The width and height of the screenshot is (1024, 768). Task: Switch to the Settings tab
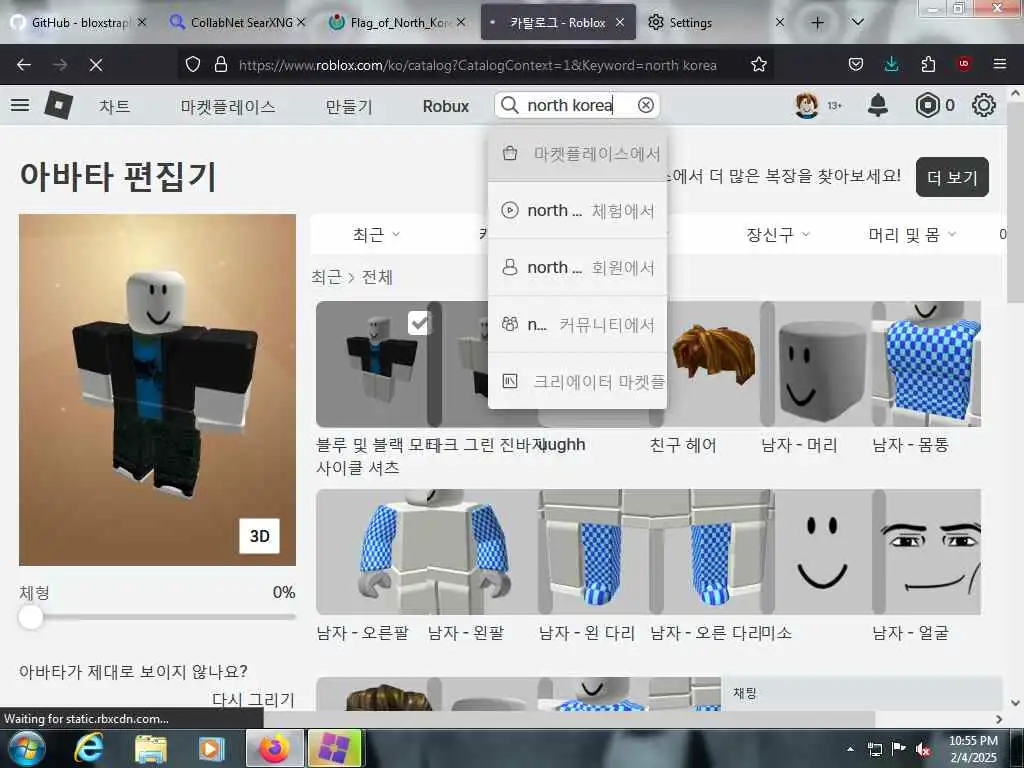coord(714,23)
